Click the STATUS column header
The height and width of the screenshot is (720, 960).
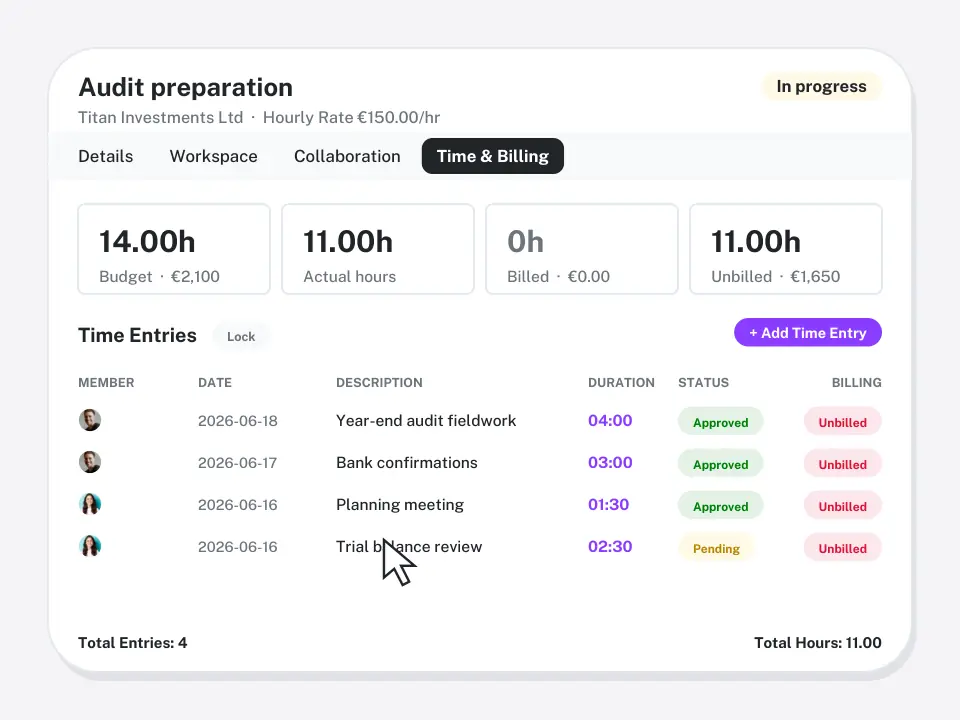pyautogui.click(x=703, y=383)
